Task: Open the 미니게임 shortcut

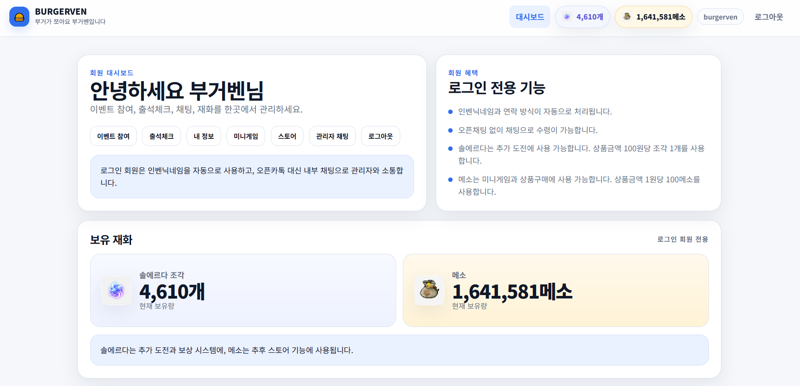Action: coord(246,136)
